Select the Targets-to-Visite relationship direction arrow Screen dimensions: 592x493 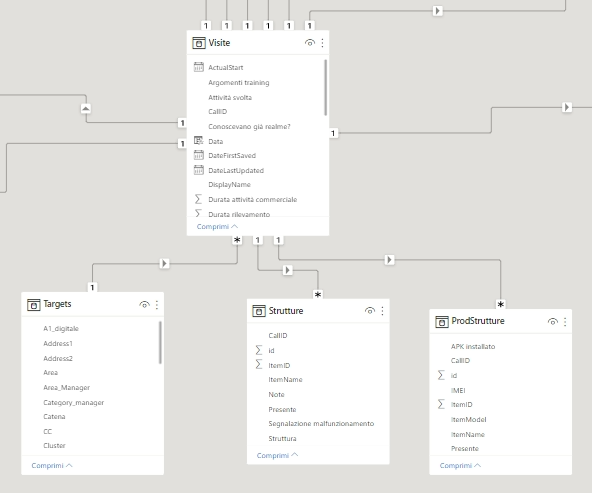[x=164, y=263]
